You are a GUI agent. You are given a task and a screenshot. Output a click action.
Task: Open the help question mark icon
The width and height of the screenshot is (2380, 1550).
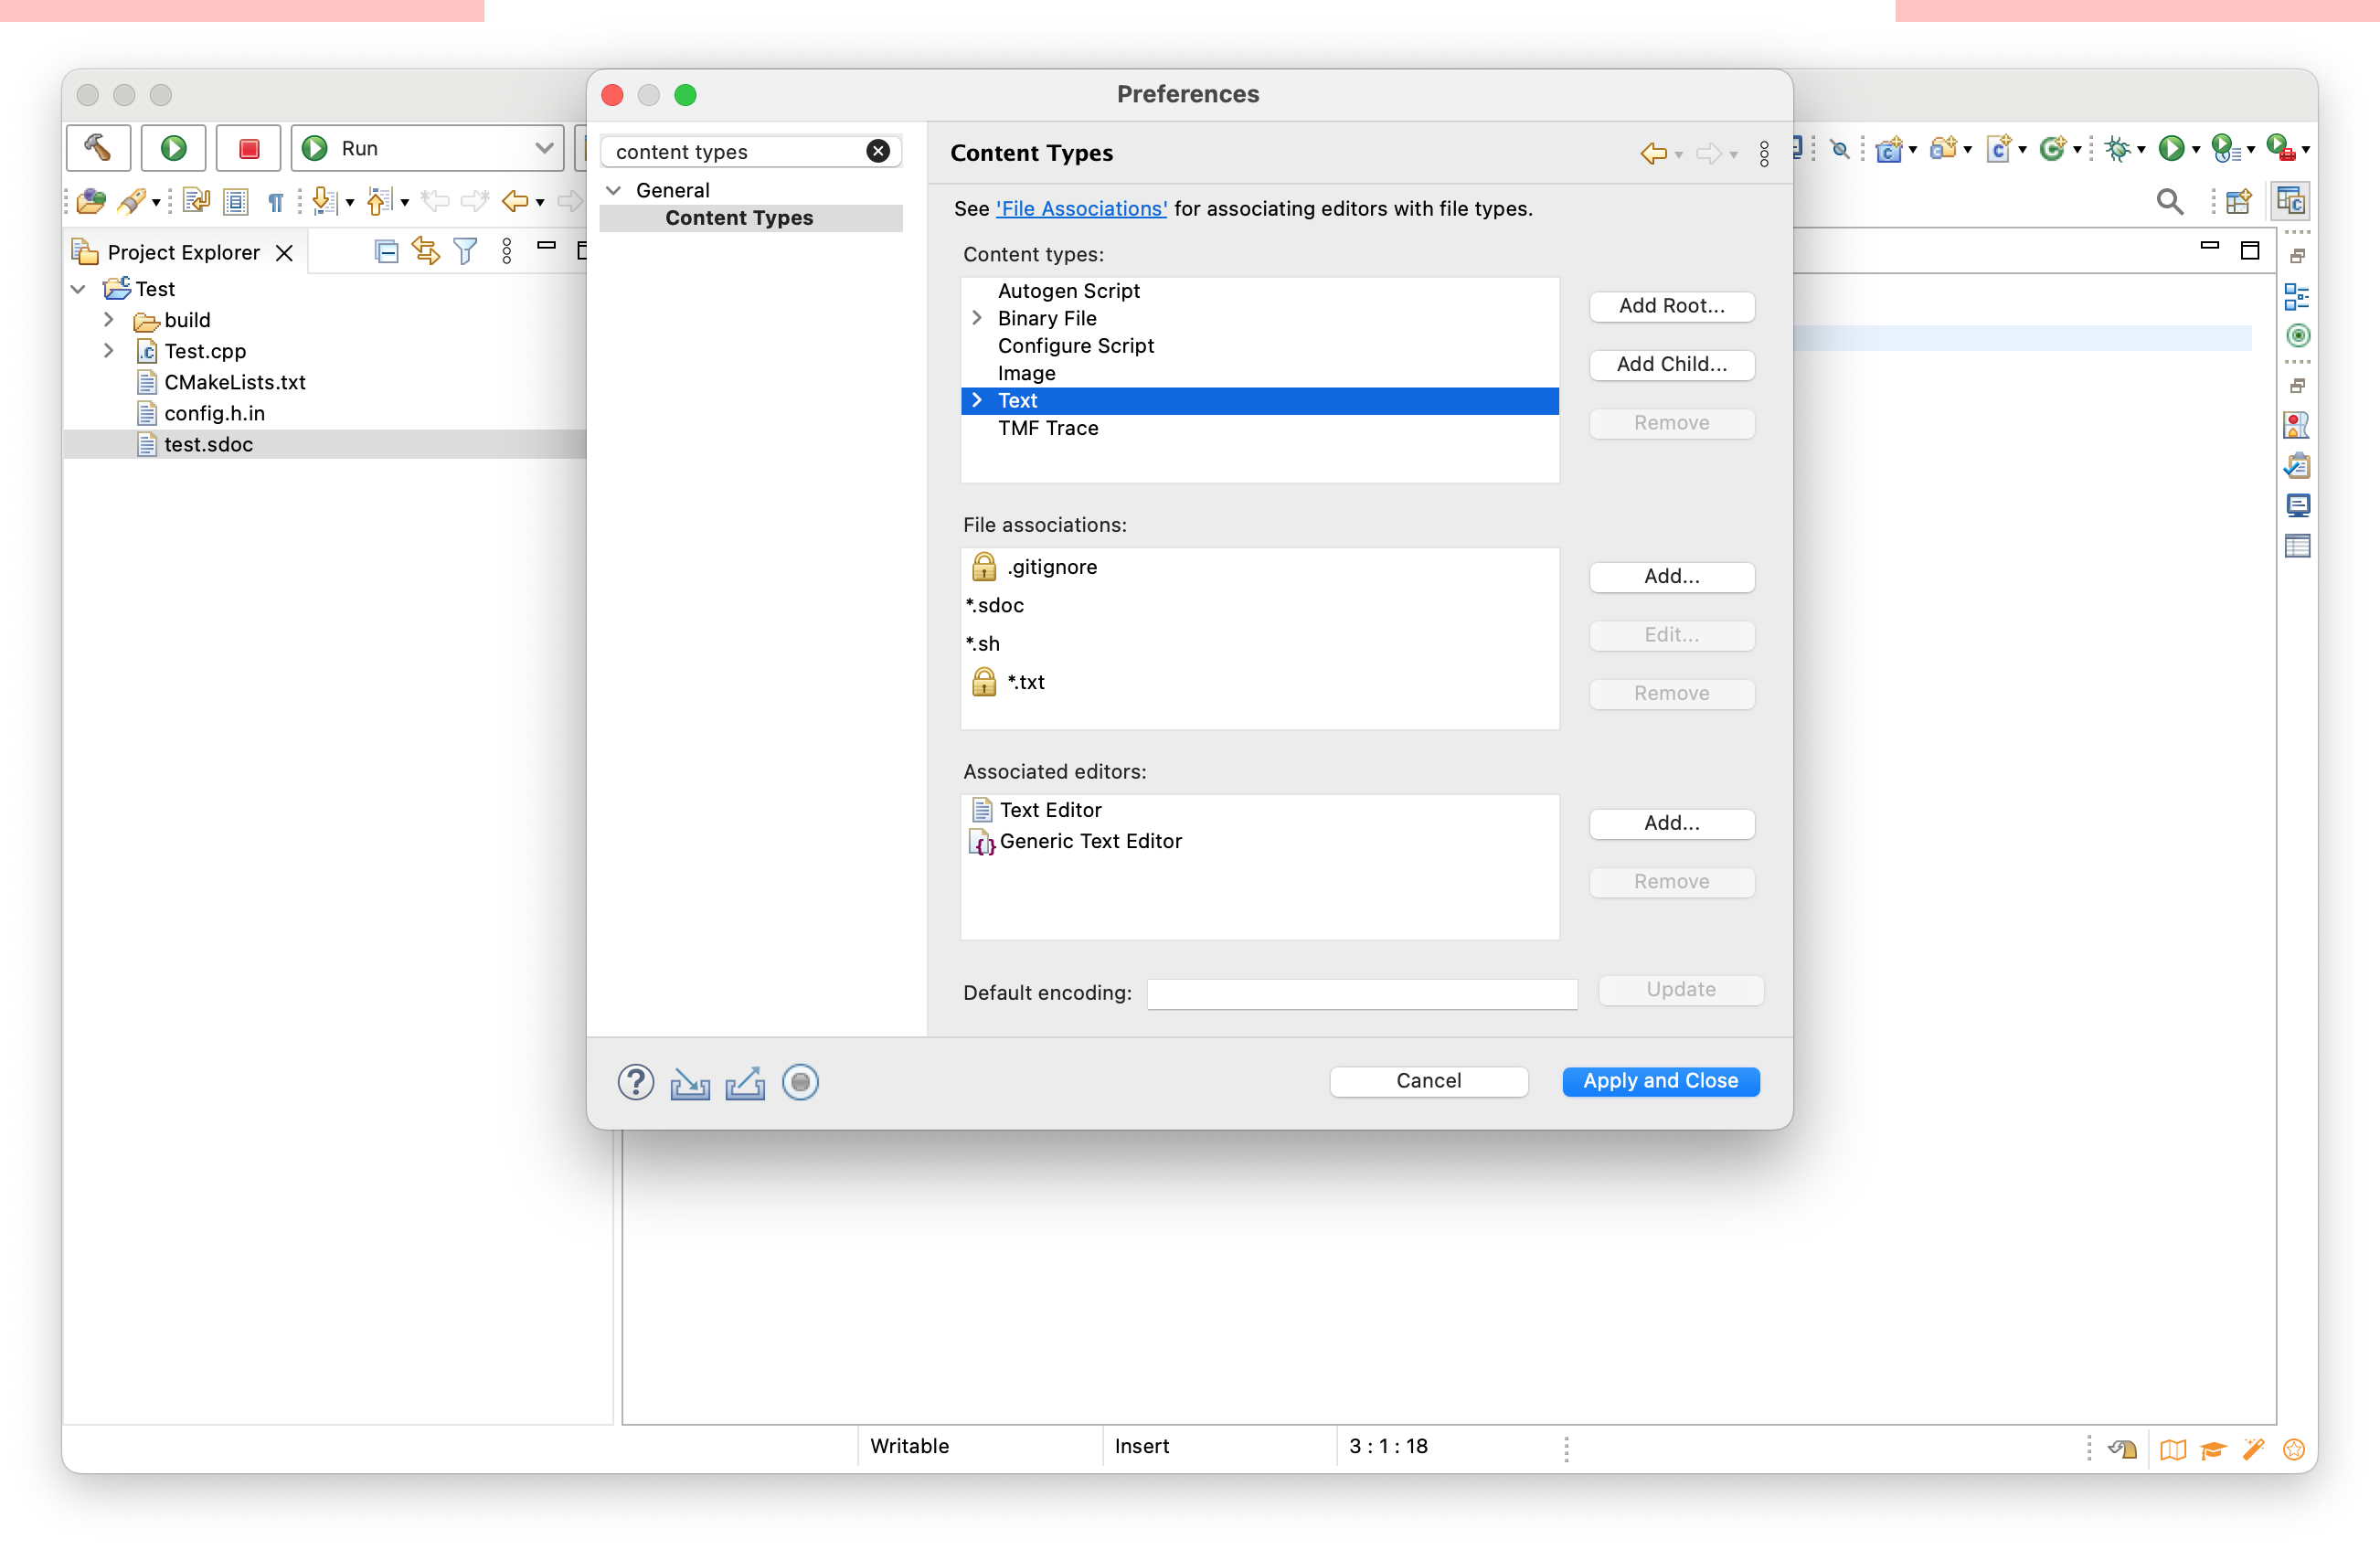tap(635, 1082)
